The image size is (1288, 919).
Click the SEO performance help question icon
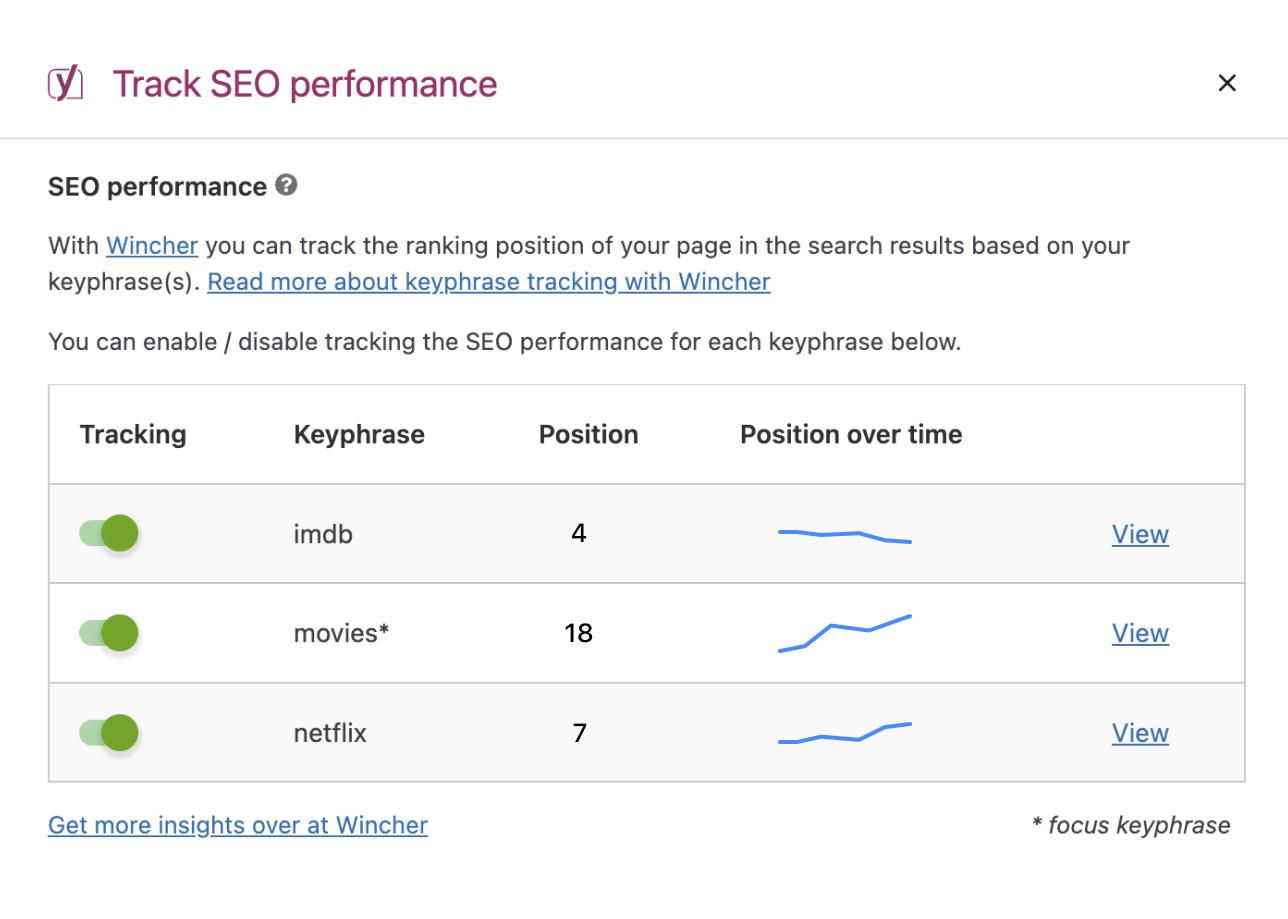click(x=286, y=185)
